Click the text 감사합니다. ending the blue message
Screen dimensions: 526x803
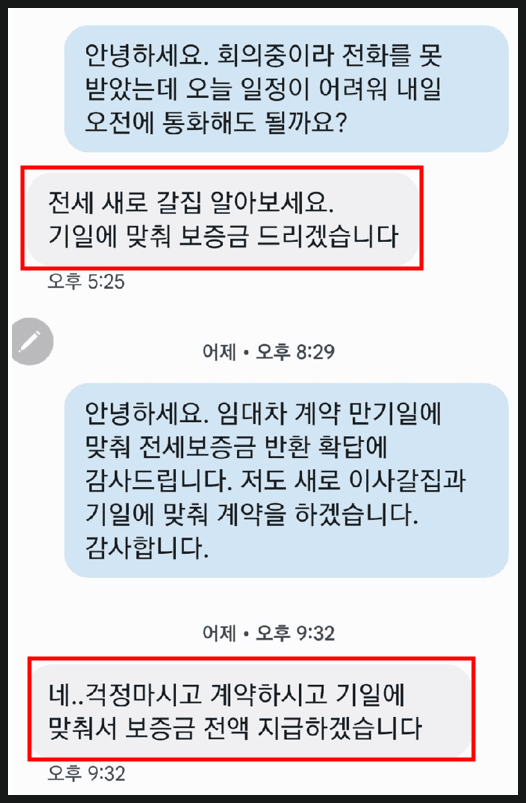(x=147, y=547)
